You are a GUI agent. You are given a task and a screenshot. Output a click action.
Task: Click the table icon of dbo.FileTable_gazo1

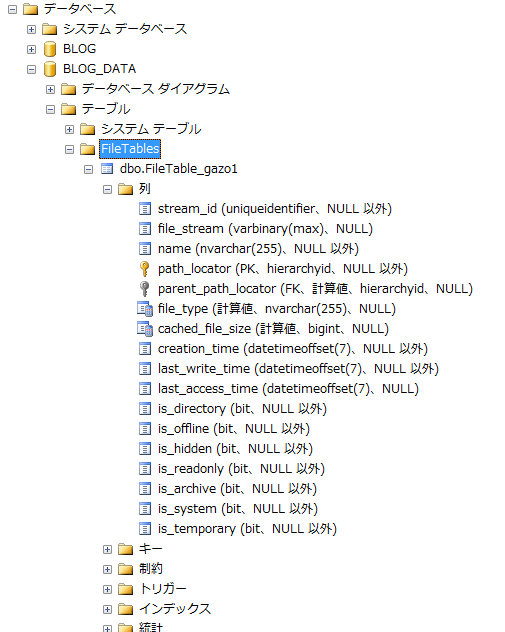coord(107,169)
